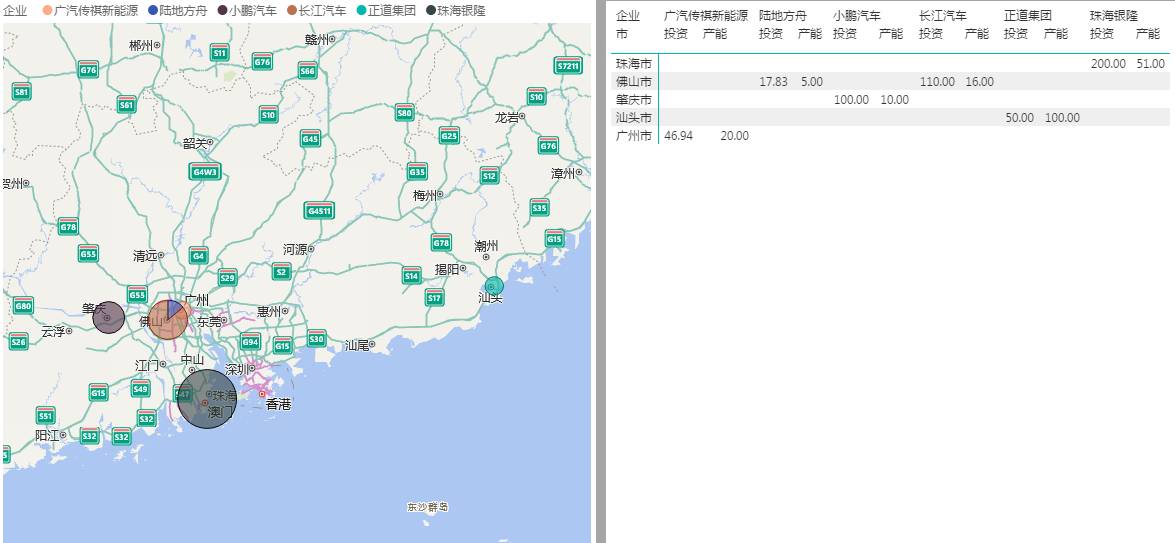The width and height of the screenshot is (1175, 543).
Task: Click the 51.00 cell in the 珠海市 row
Action: point(1150,64)
